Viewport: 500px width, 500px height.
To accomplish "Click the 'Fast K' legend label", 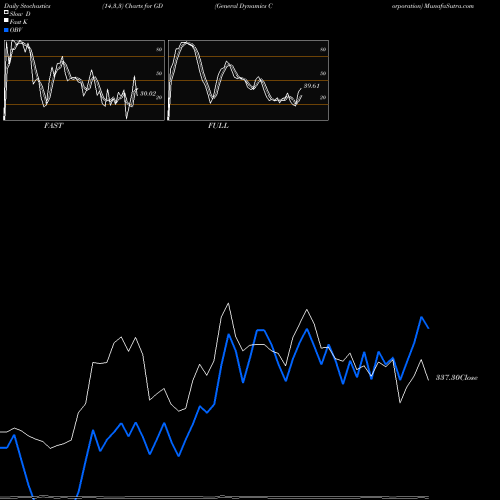I will tap(19, 22).
